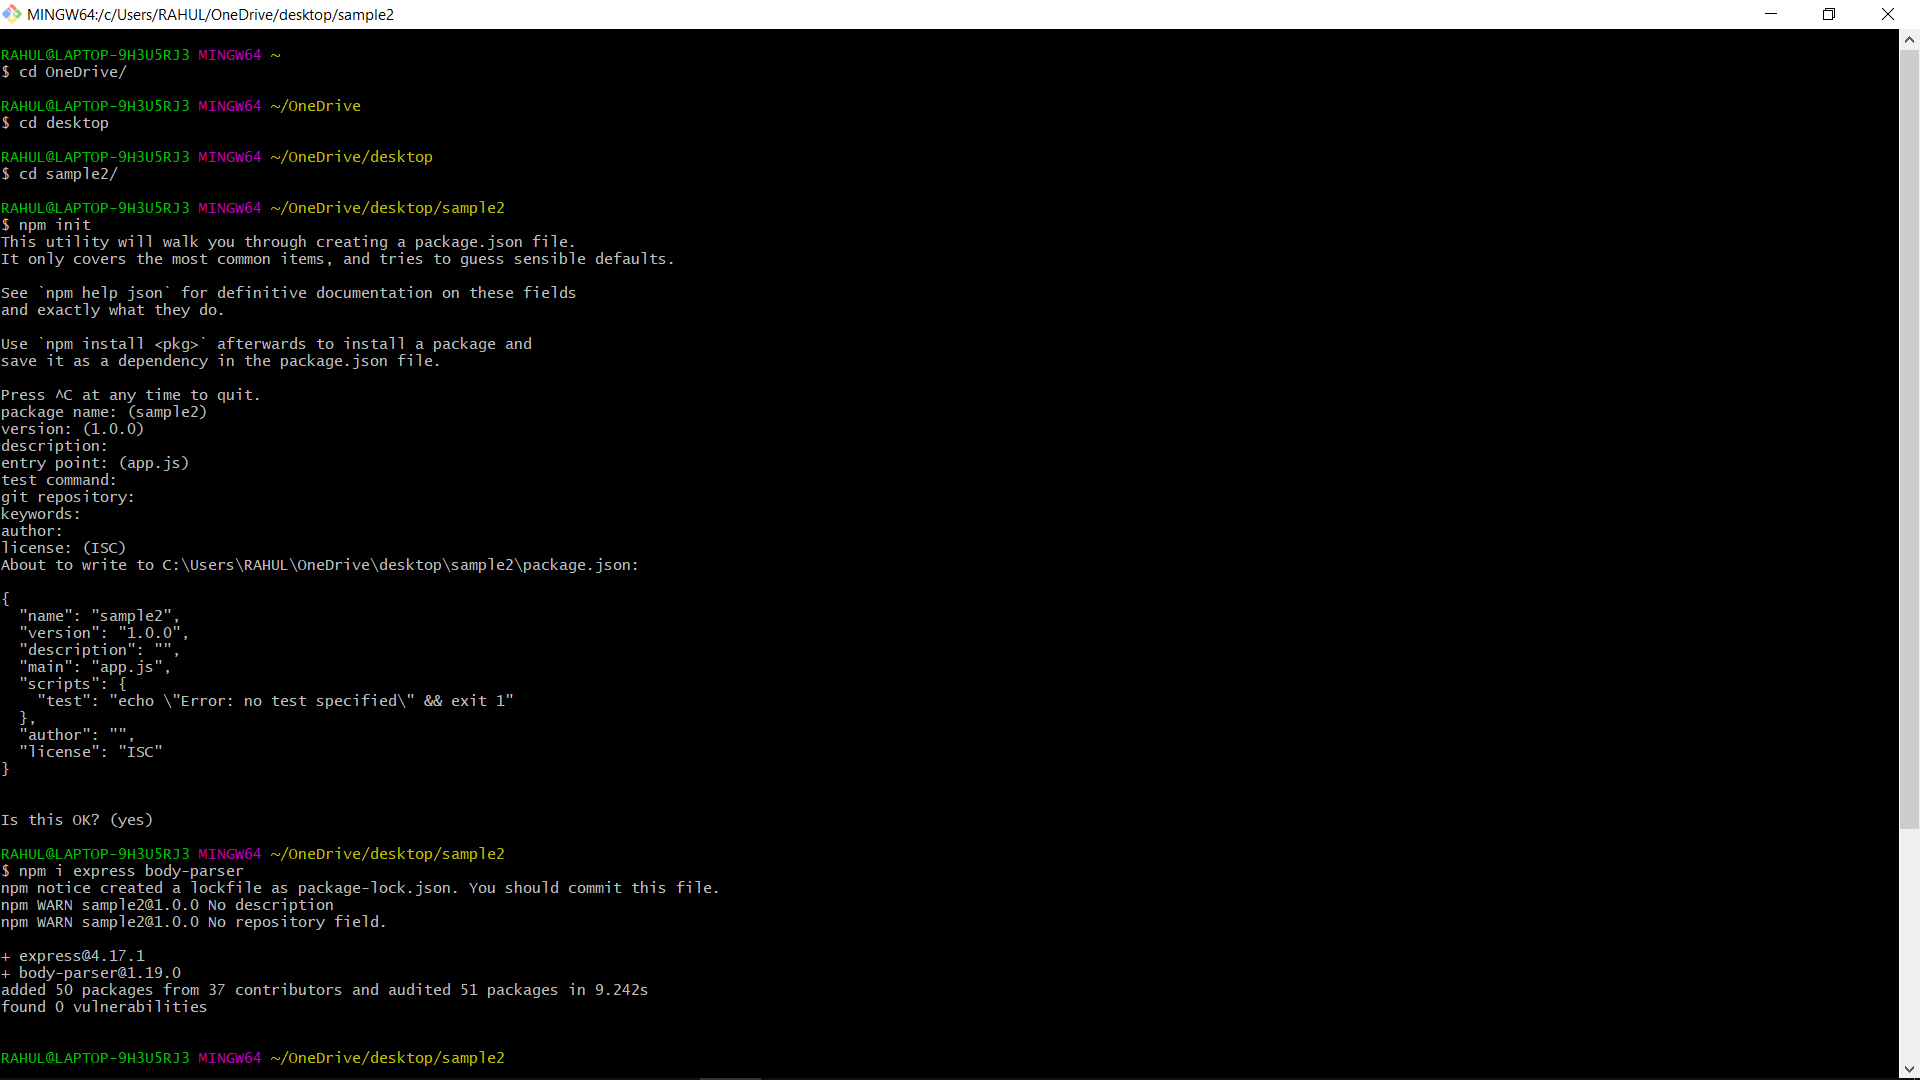Click the 'npm init' command line
Viewport: 1920px width, 1080px height.
tap(55, 225)
